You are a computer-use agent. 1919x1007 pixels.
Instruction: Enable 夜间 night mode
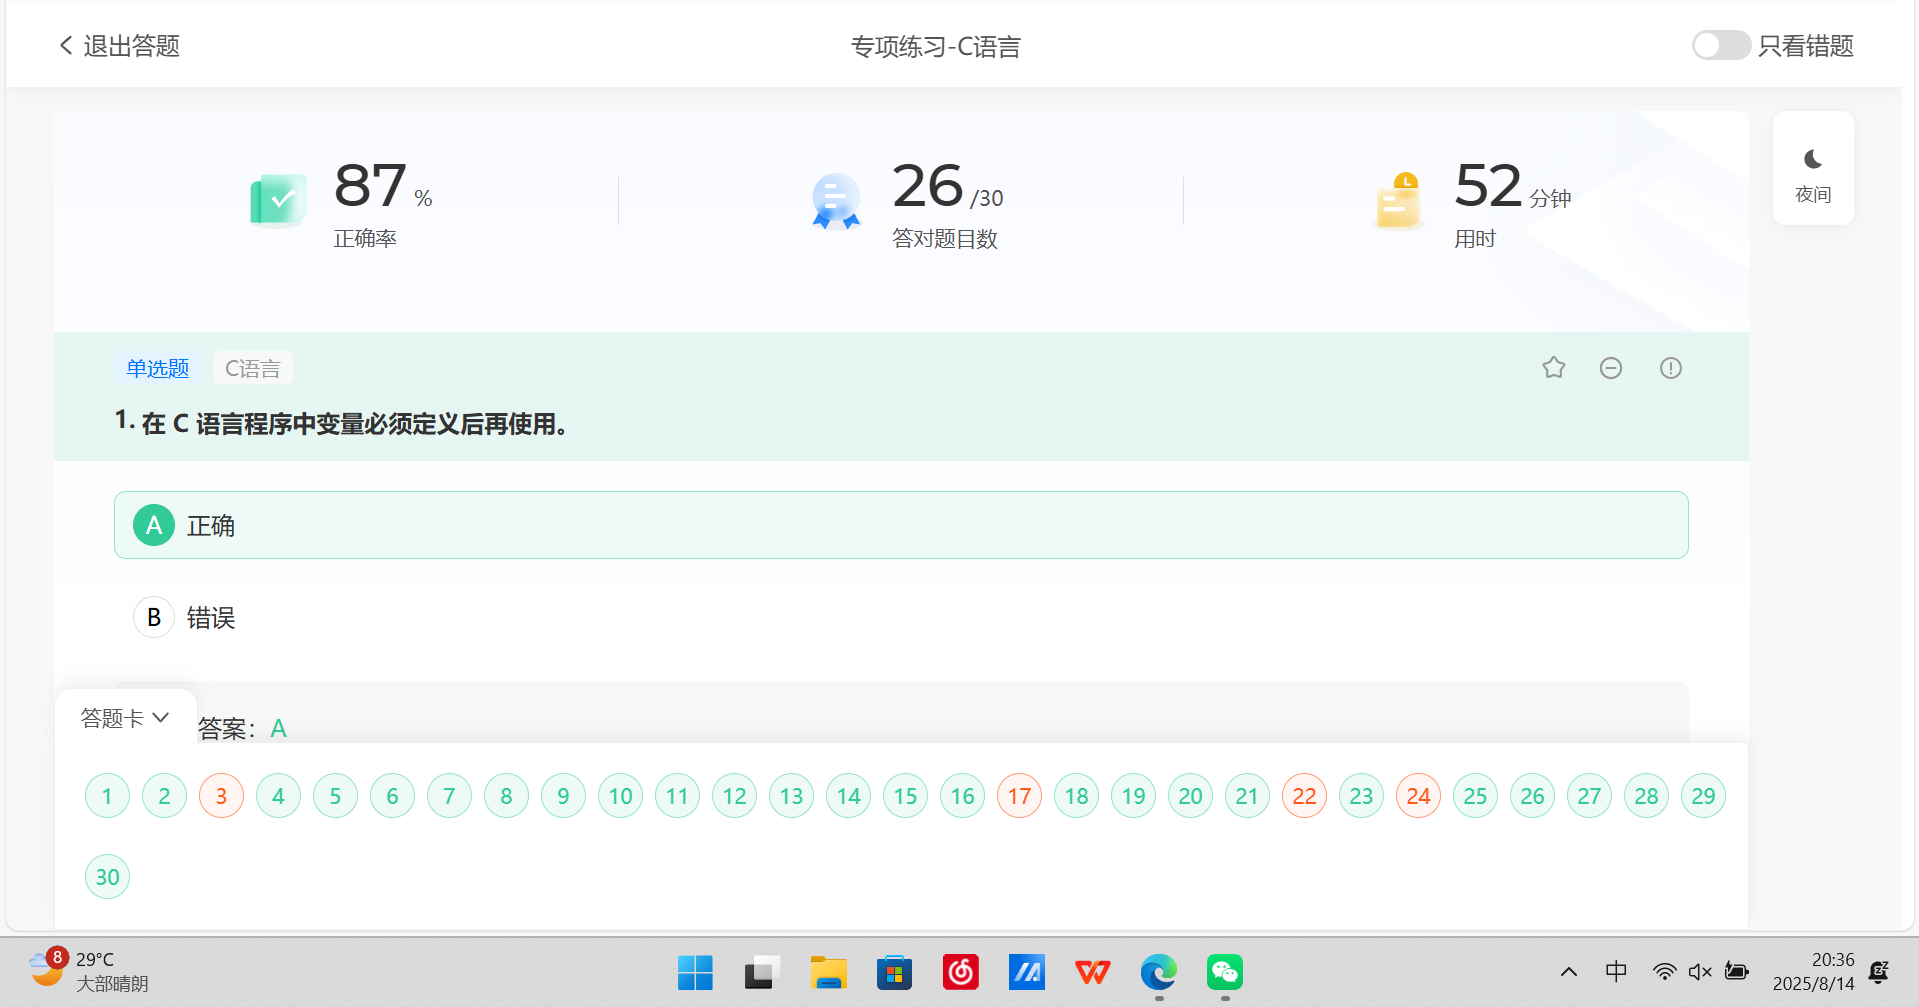click(1812, 168)
